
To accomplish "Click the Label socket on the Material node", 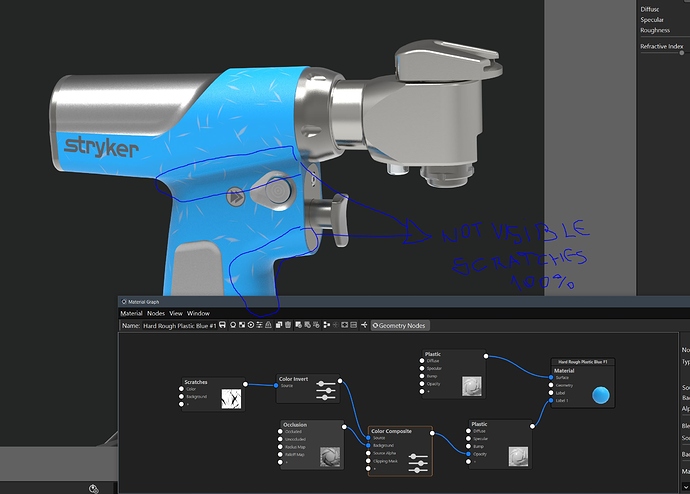I will [551, 393].
